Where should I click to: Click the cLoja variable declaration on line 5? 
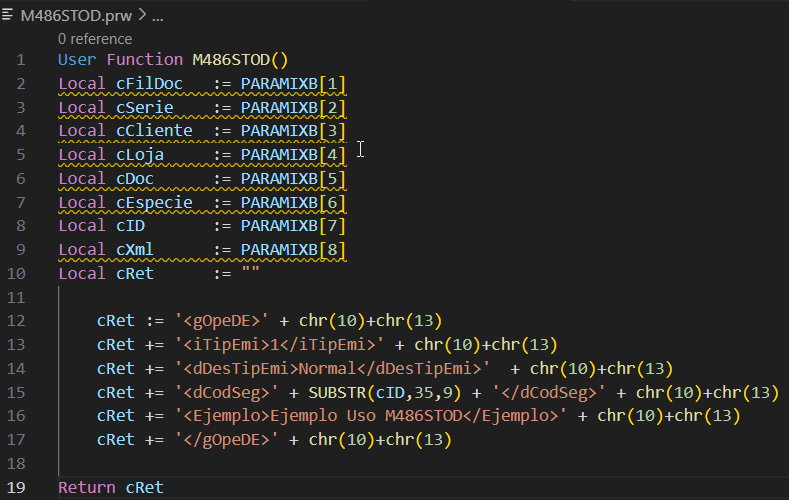[x=139, y=155]
